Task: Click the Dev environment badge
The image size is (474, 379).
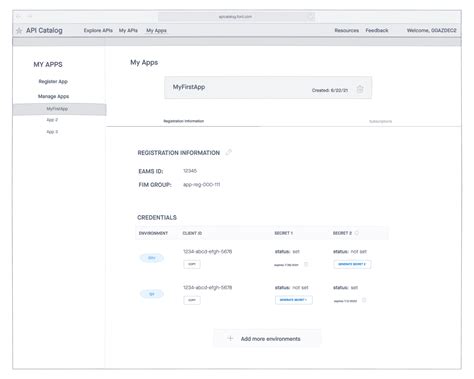Action: [152, 258]
